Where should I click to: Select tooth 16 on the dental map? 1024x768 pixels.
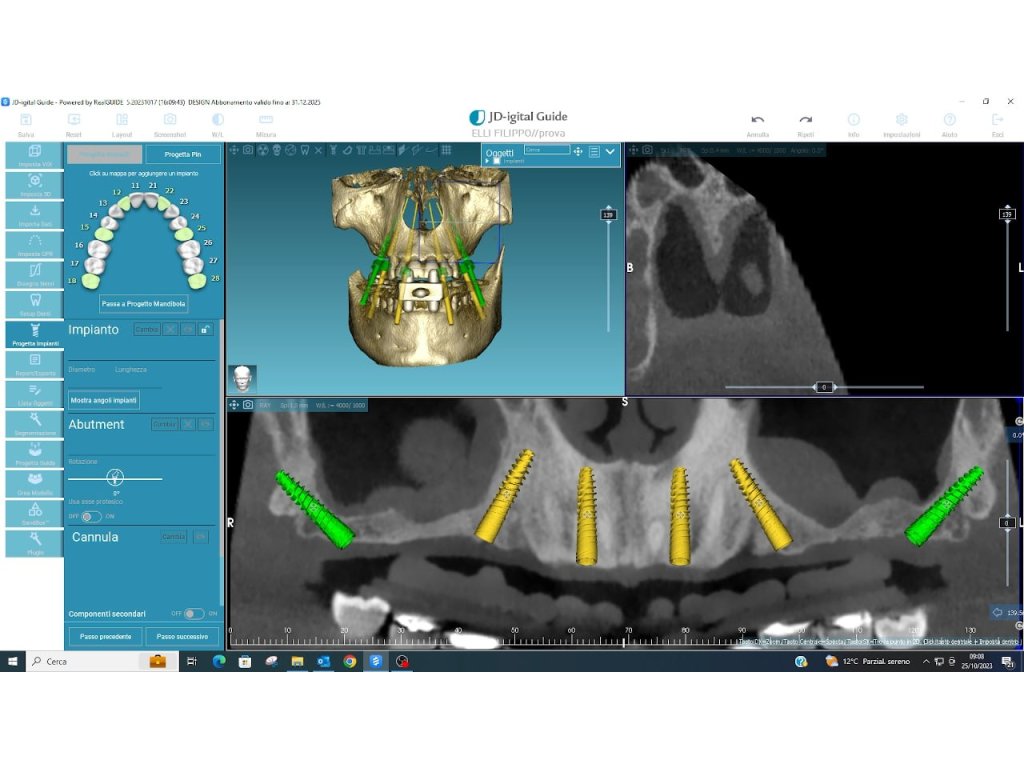point(99,249)
